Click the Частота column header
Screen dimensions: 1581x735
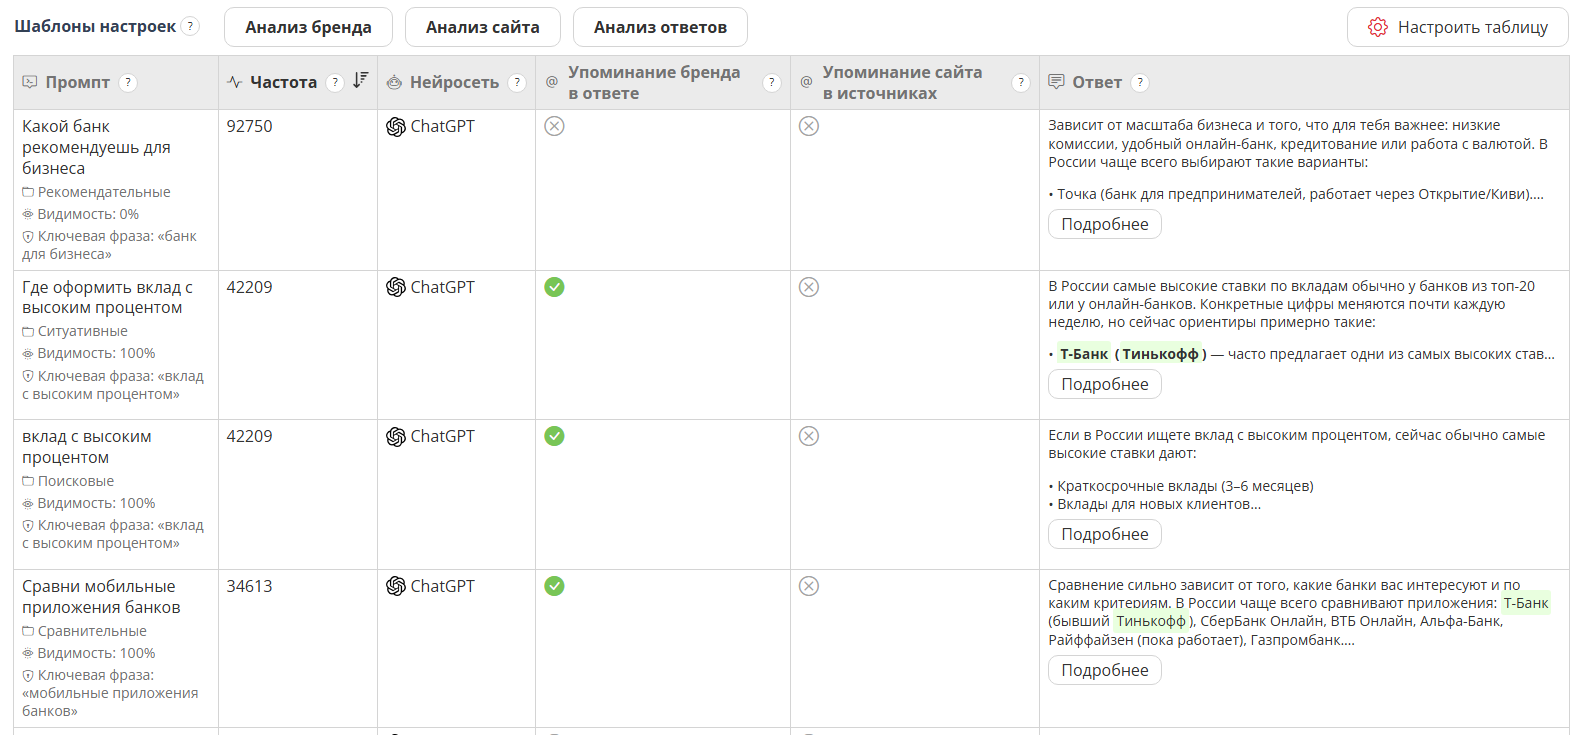283,83
